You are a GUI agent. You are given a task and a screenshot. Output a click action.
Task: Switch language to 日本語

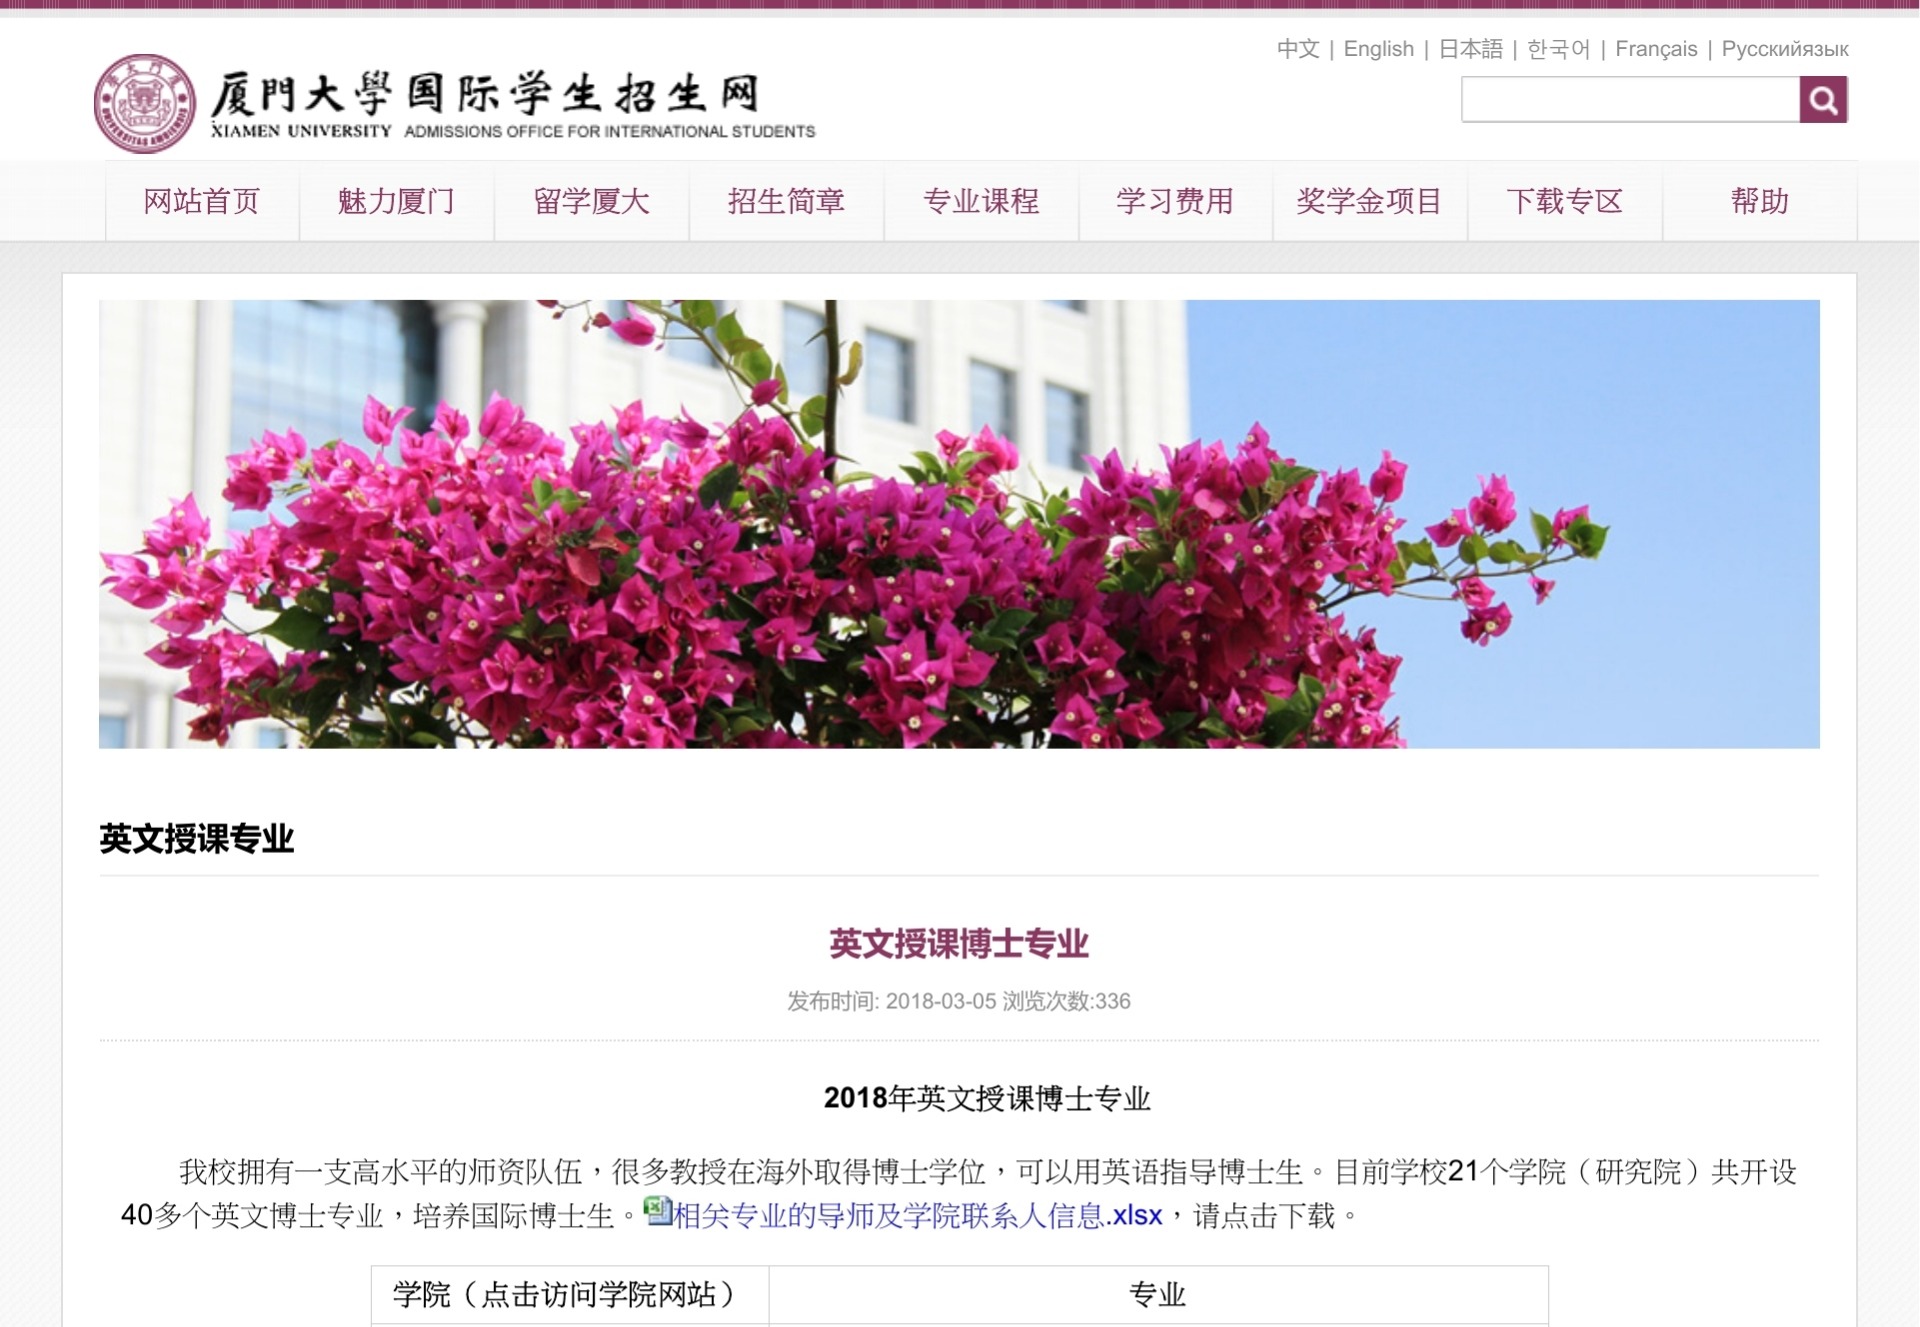[1470, 49]
